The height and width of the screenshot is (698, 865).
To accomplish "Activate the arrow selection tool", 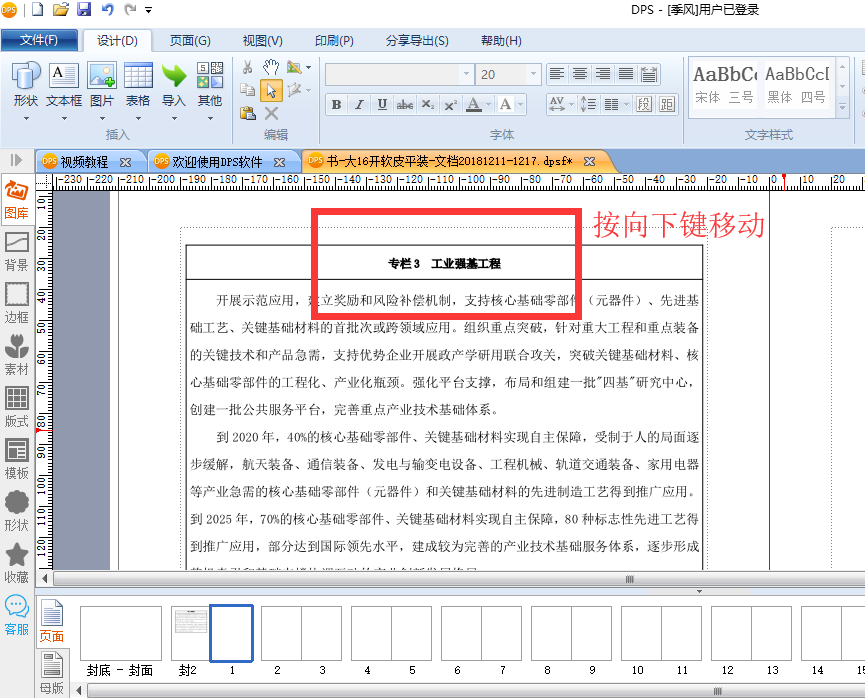I will coord(271,90).
